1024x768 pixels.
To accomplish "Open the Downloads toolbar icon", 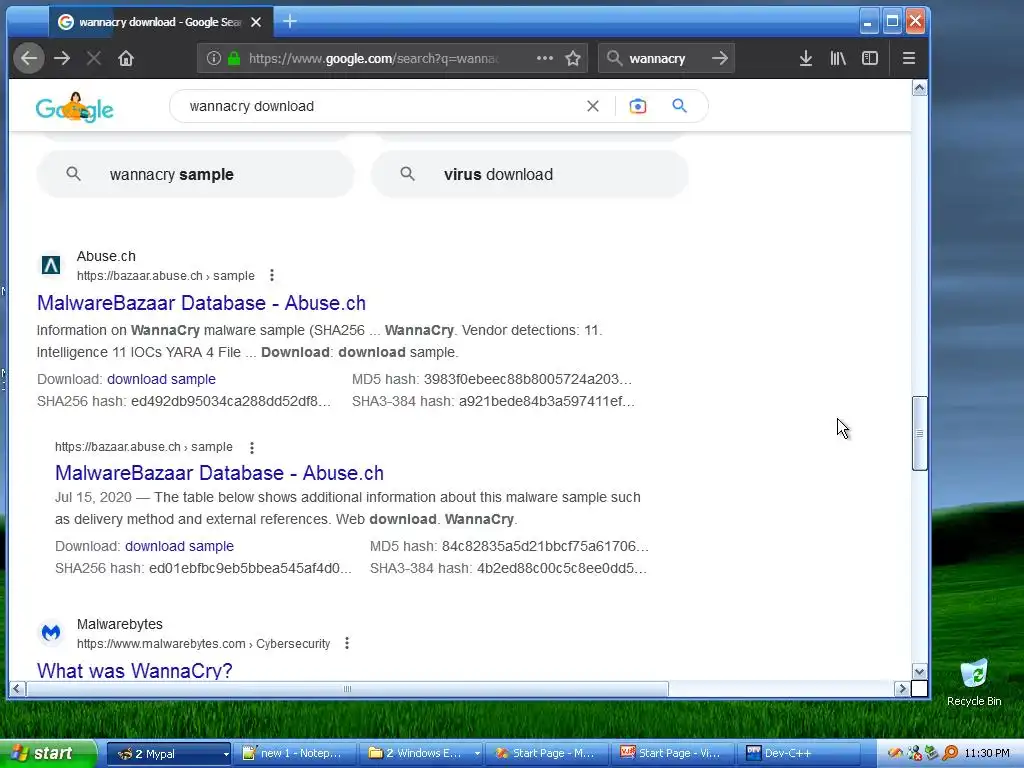I will (806, 58).
